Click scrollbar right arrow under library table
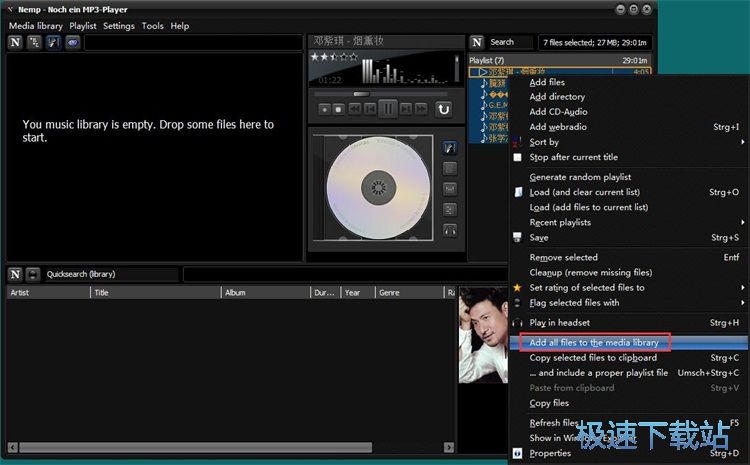The width and height of the screenshot is (750, 465). tap(449, 448)
